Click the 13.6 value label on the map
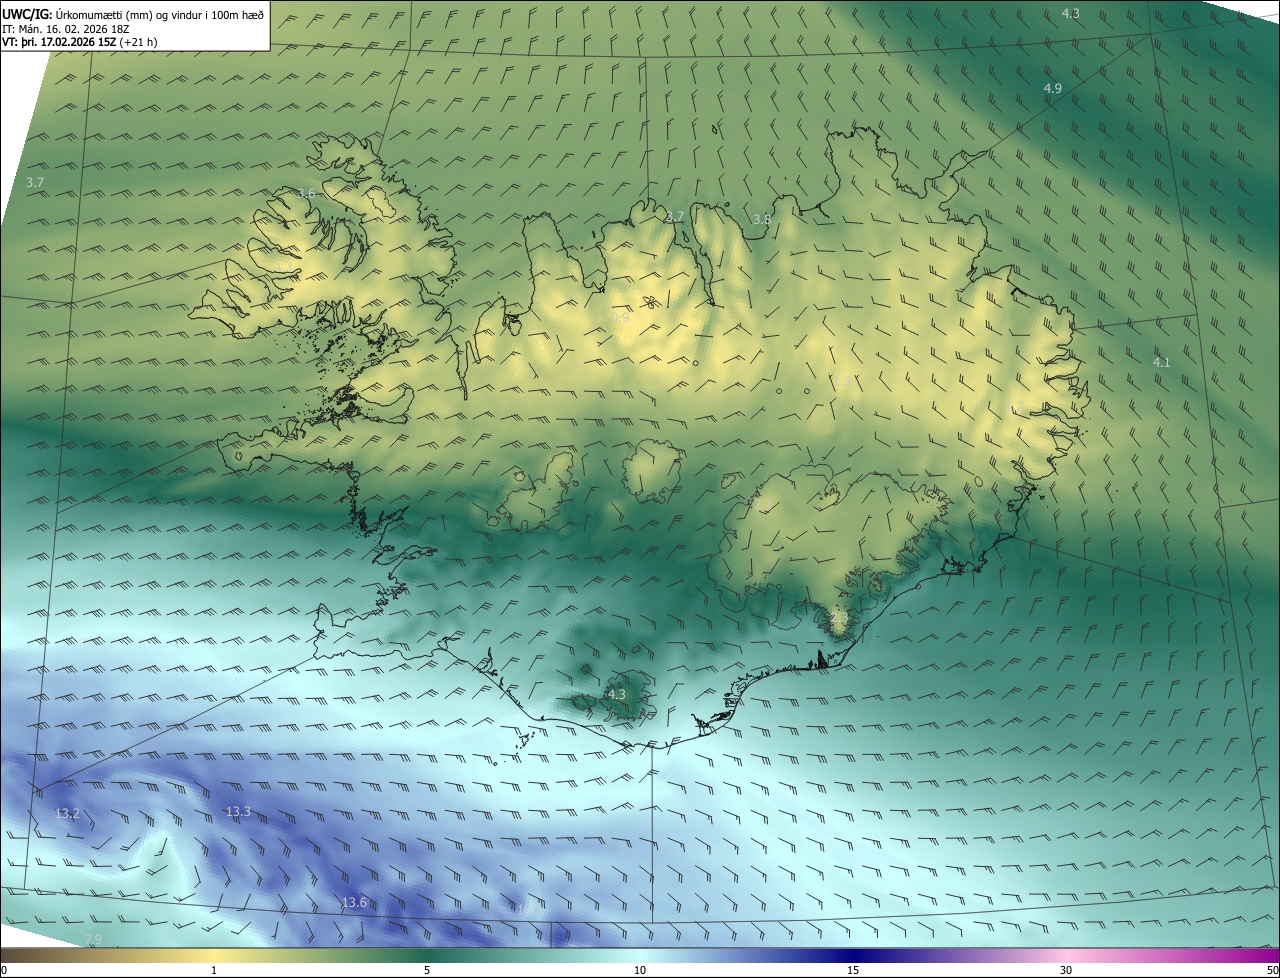 pyautogui.click(x=354, y=903)
